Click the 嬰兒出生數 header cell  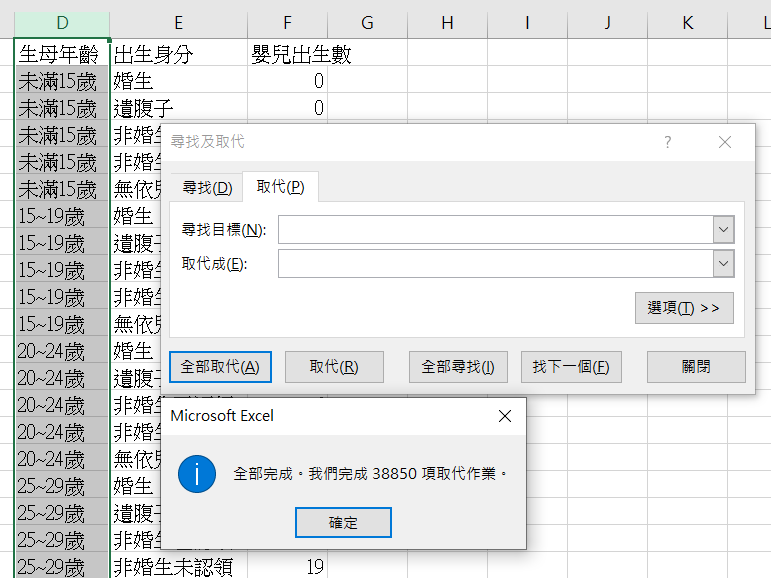pyautogui.click(x=287, y=53)
